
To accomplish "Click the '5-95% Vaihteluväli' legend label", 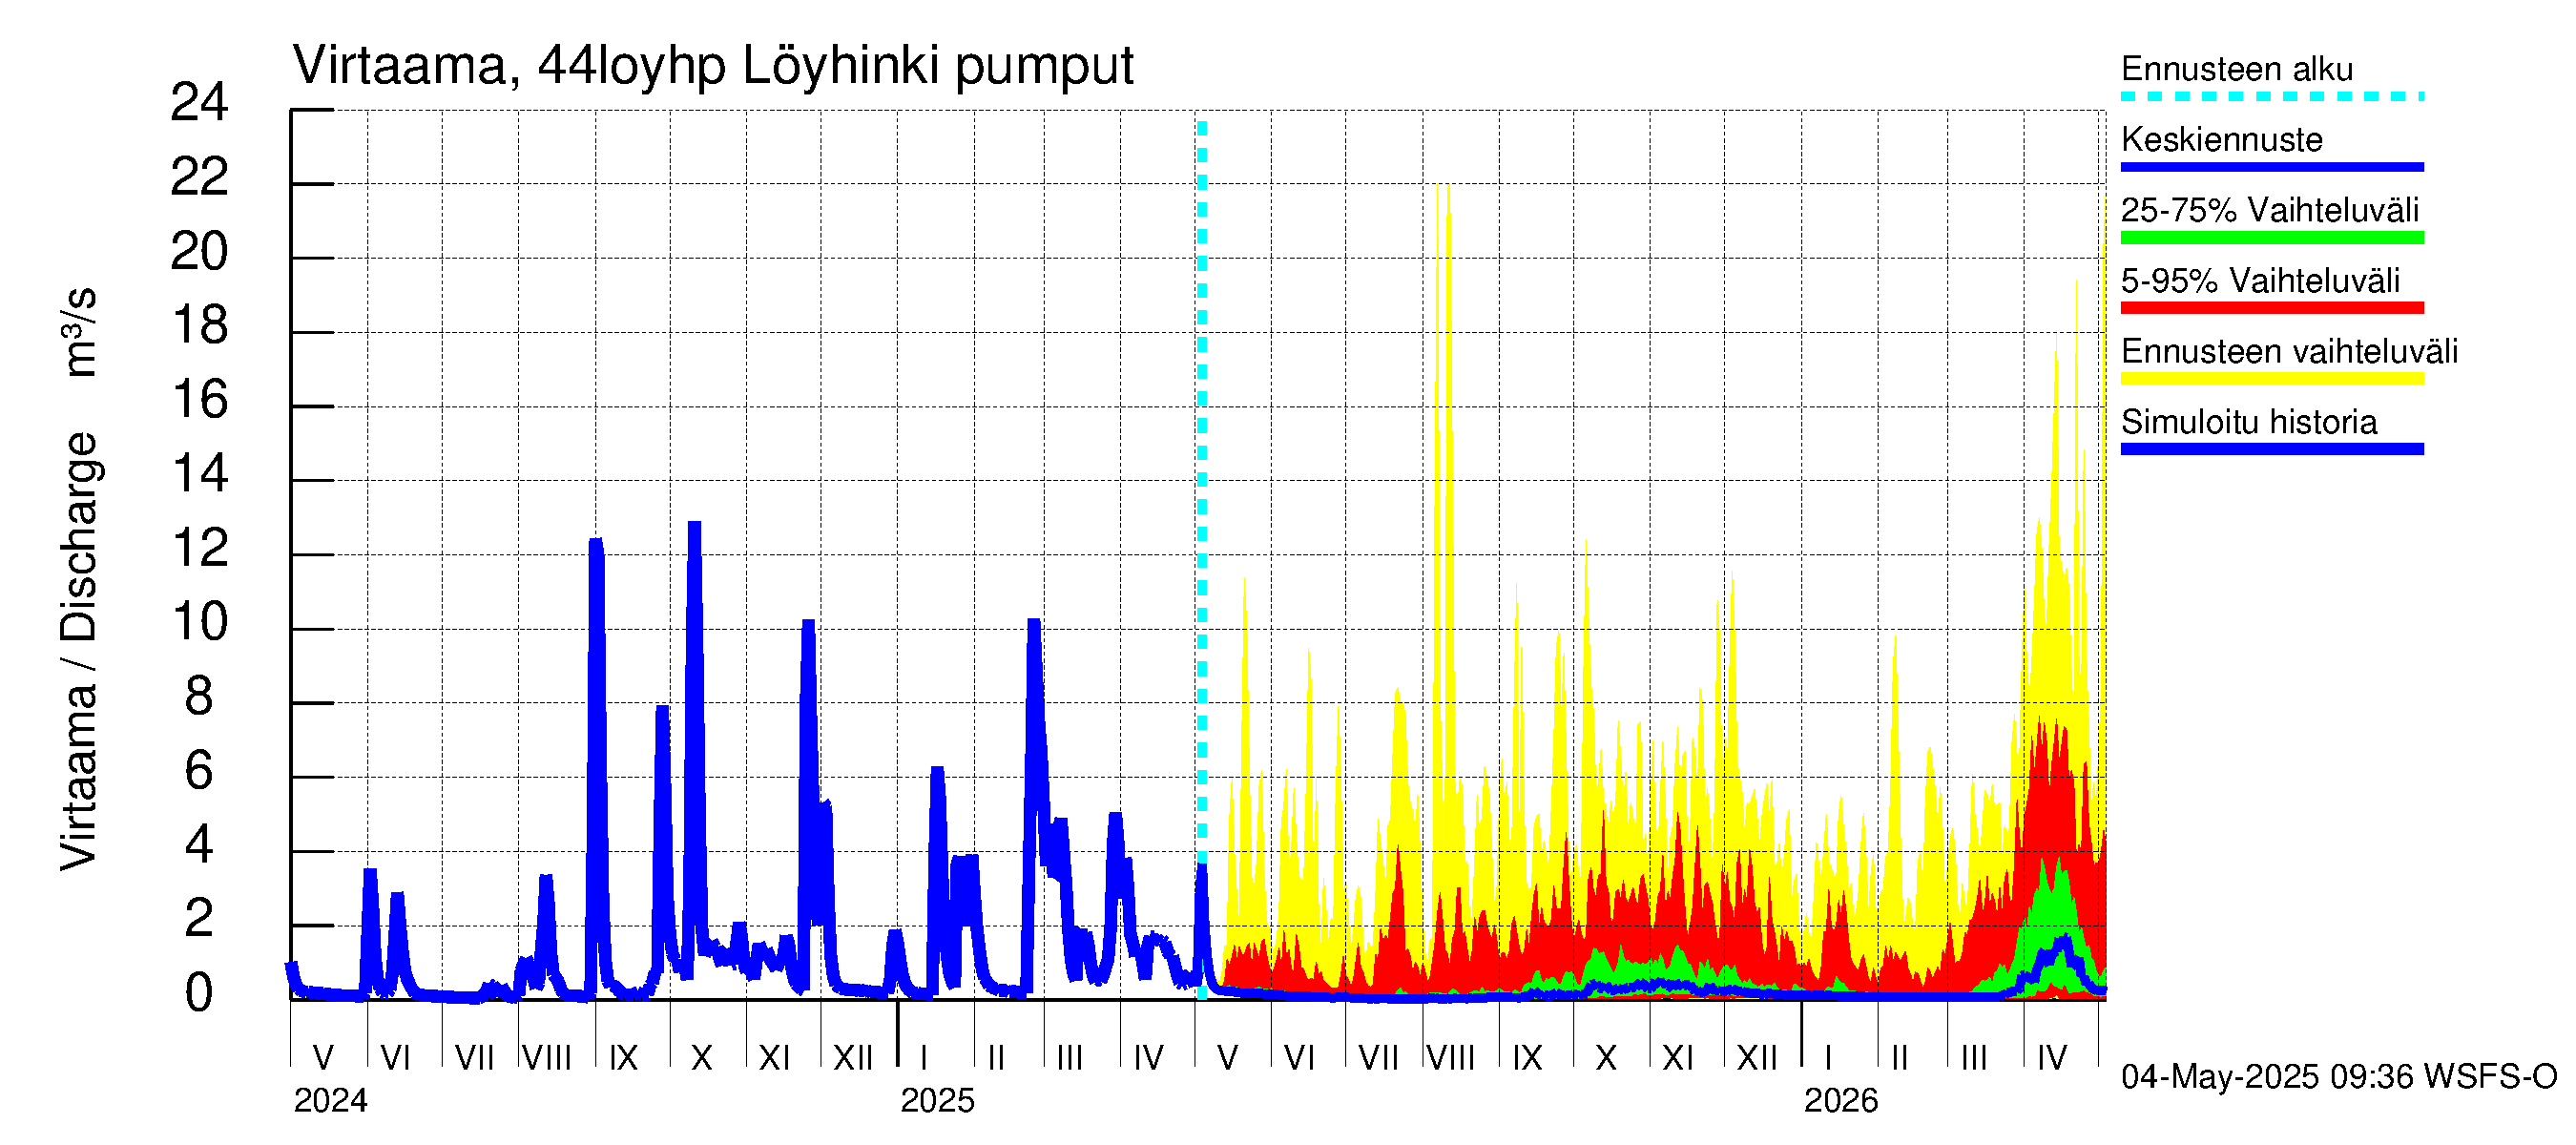I will point(2260,281).
